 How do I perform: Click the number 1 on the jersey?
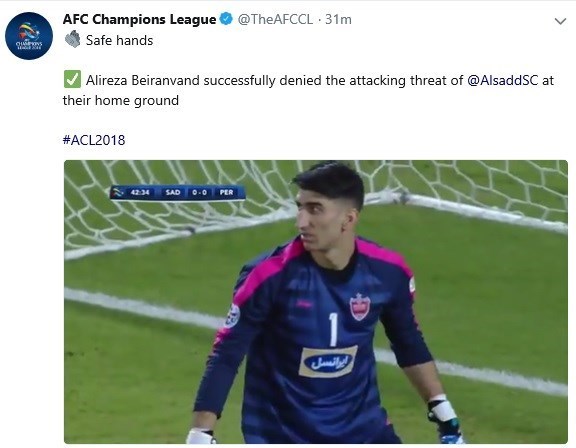click(333, 329)
